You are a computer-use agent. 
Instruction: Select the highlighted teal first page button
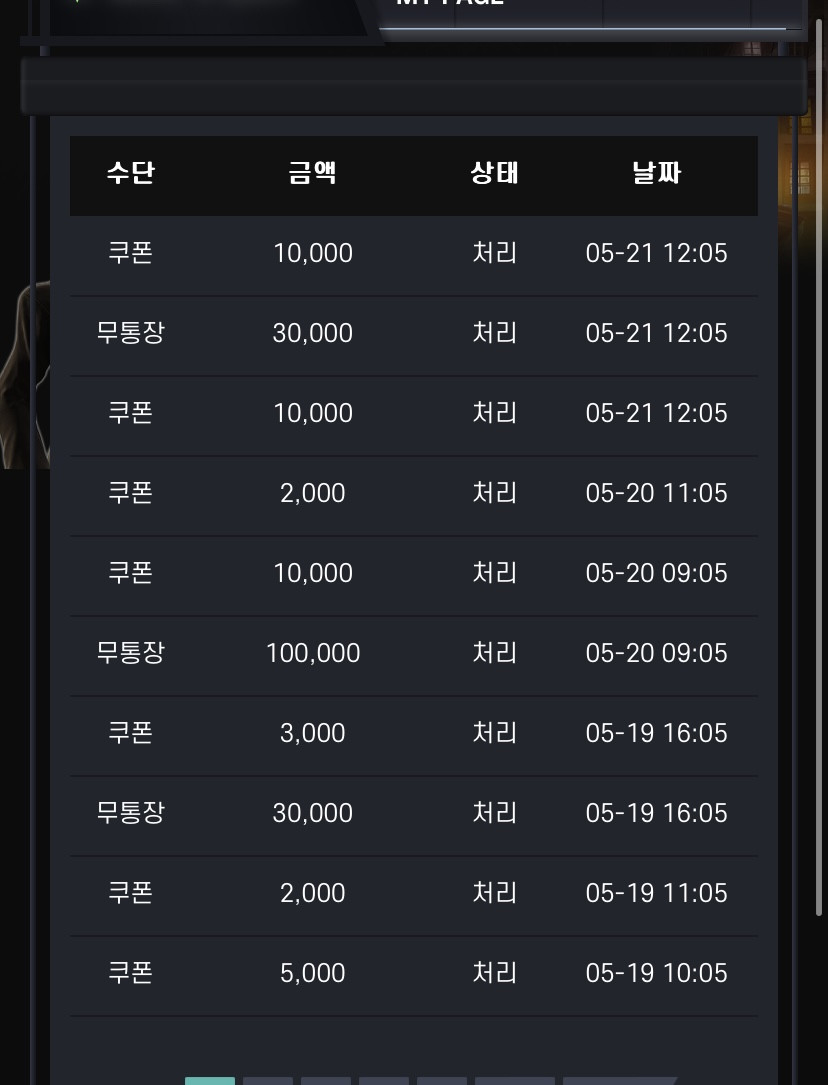210,1081
